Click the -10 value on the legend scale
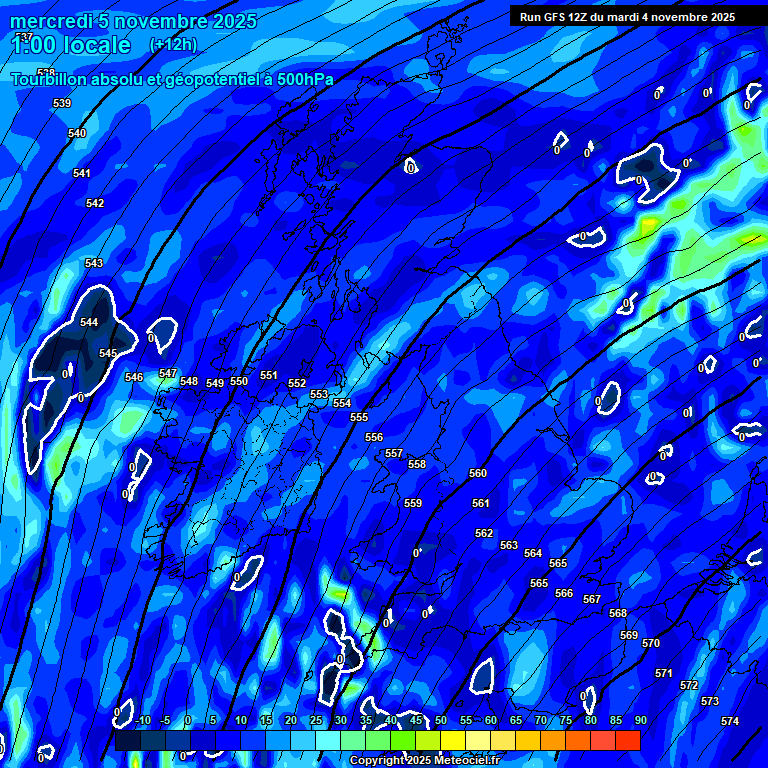 (142, 720)
